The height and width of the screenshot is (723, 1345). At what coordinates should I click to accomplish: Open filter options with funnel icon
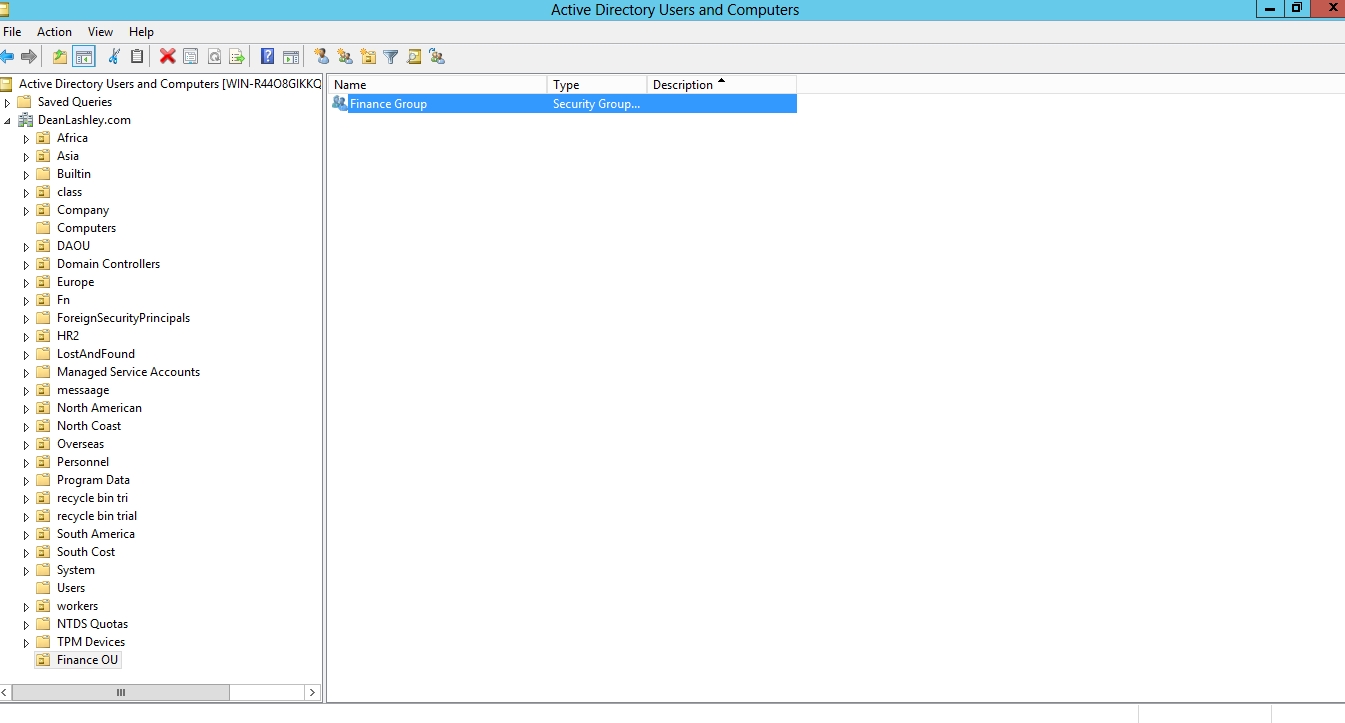click(391, 57)
